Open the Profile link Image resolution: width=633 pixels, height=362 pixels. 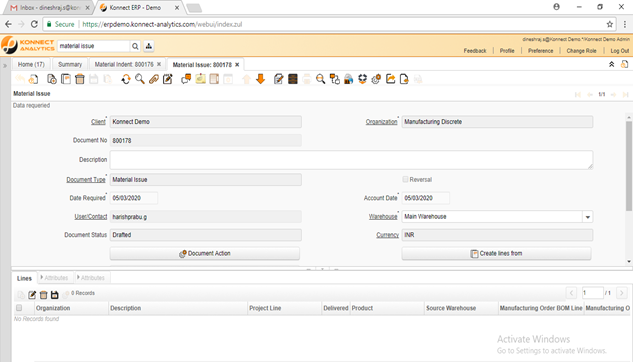tap(507, 51)
